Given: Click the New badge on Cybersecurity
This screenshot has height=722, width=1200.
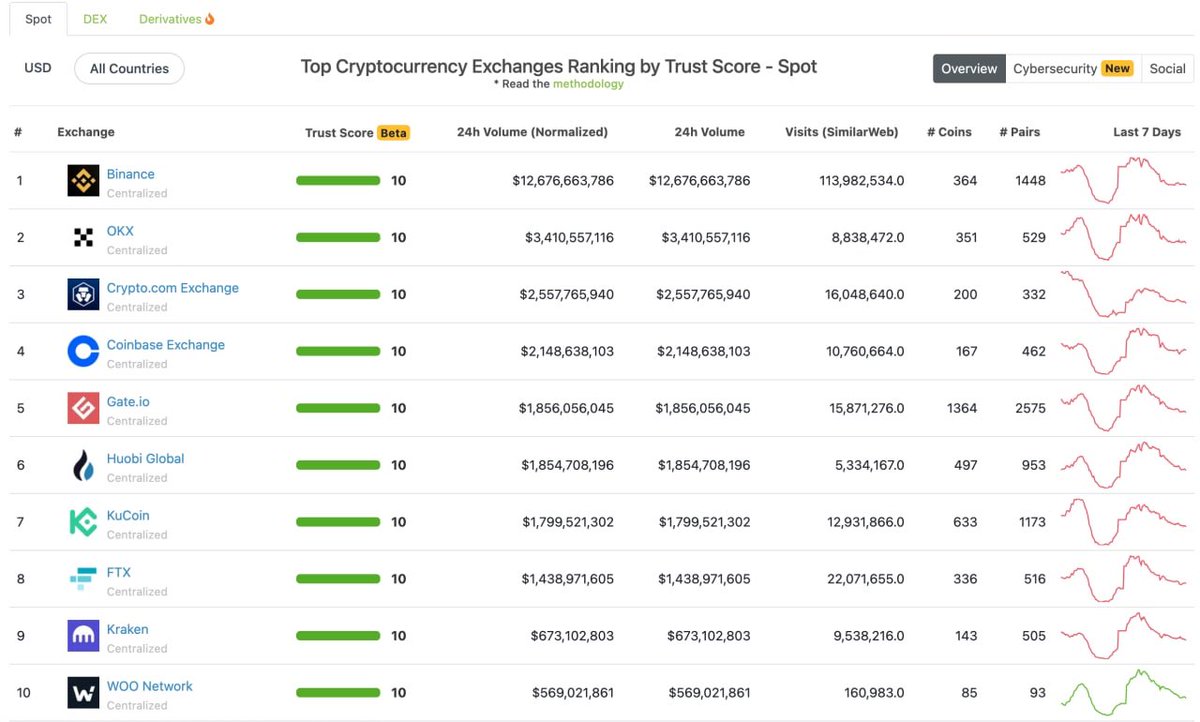Looking at the screenshot, I should coord(1117,69).
